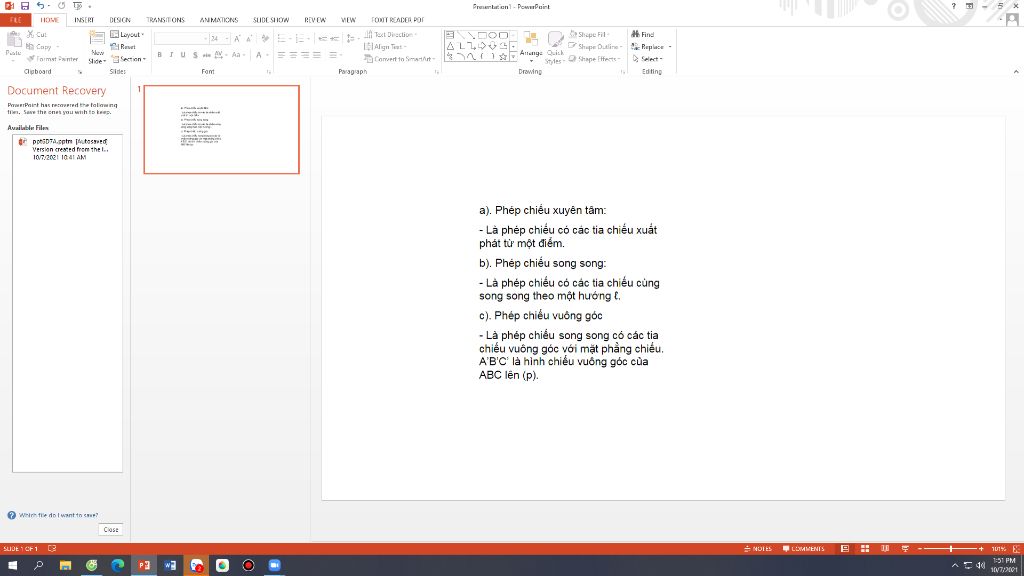Open COMMENTS pane from status bar
This screenshot has width=1024, height=576.
[x=803, y=549]
